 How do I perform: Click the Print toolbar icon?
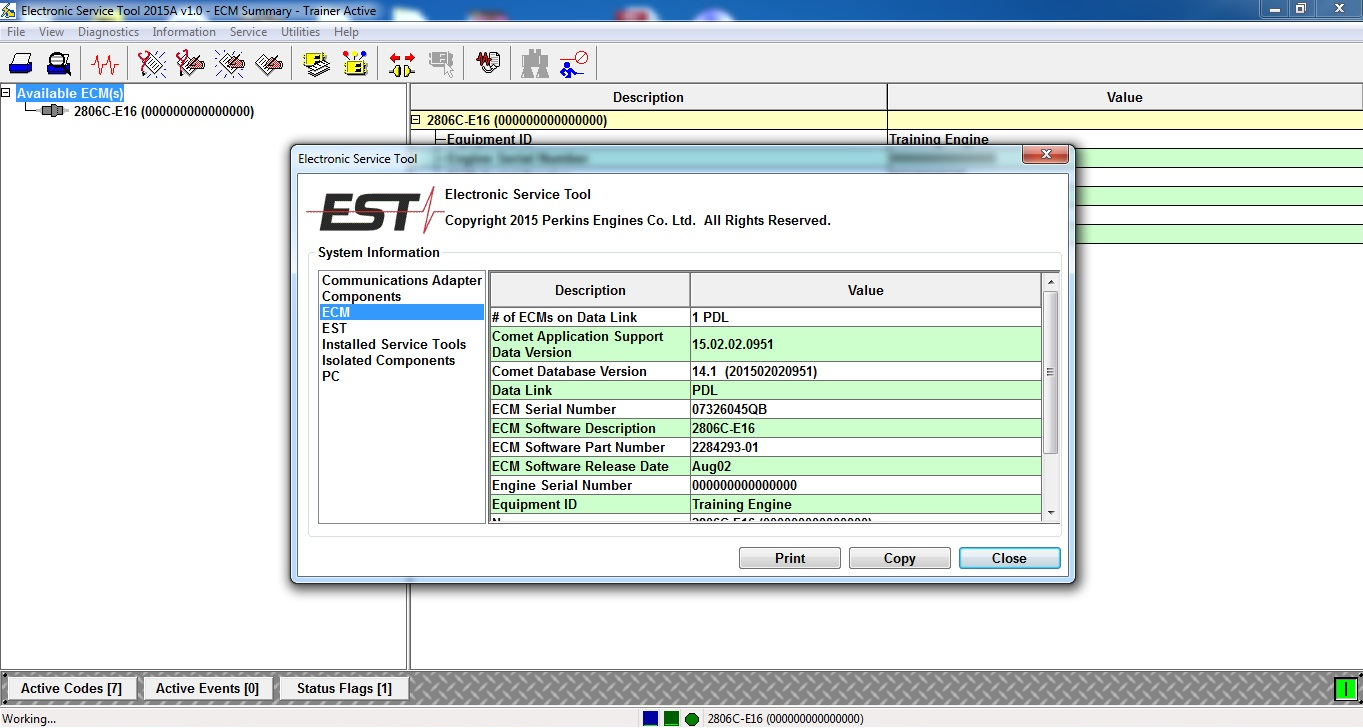(21, 64)
